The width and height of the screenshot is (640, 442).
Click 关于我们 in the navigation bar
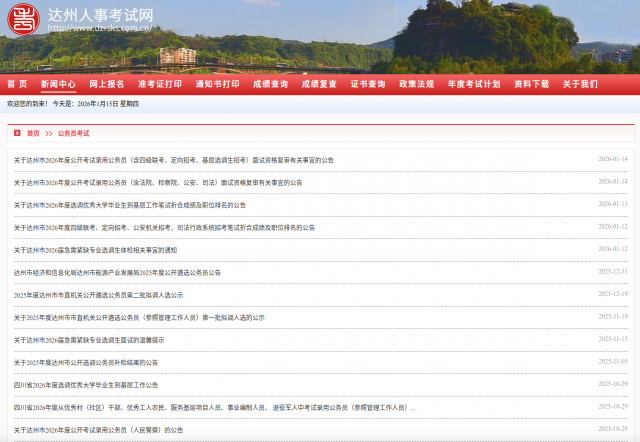[x=580, y=84]
